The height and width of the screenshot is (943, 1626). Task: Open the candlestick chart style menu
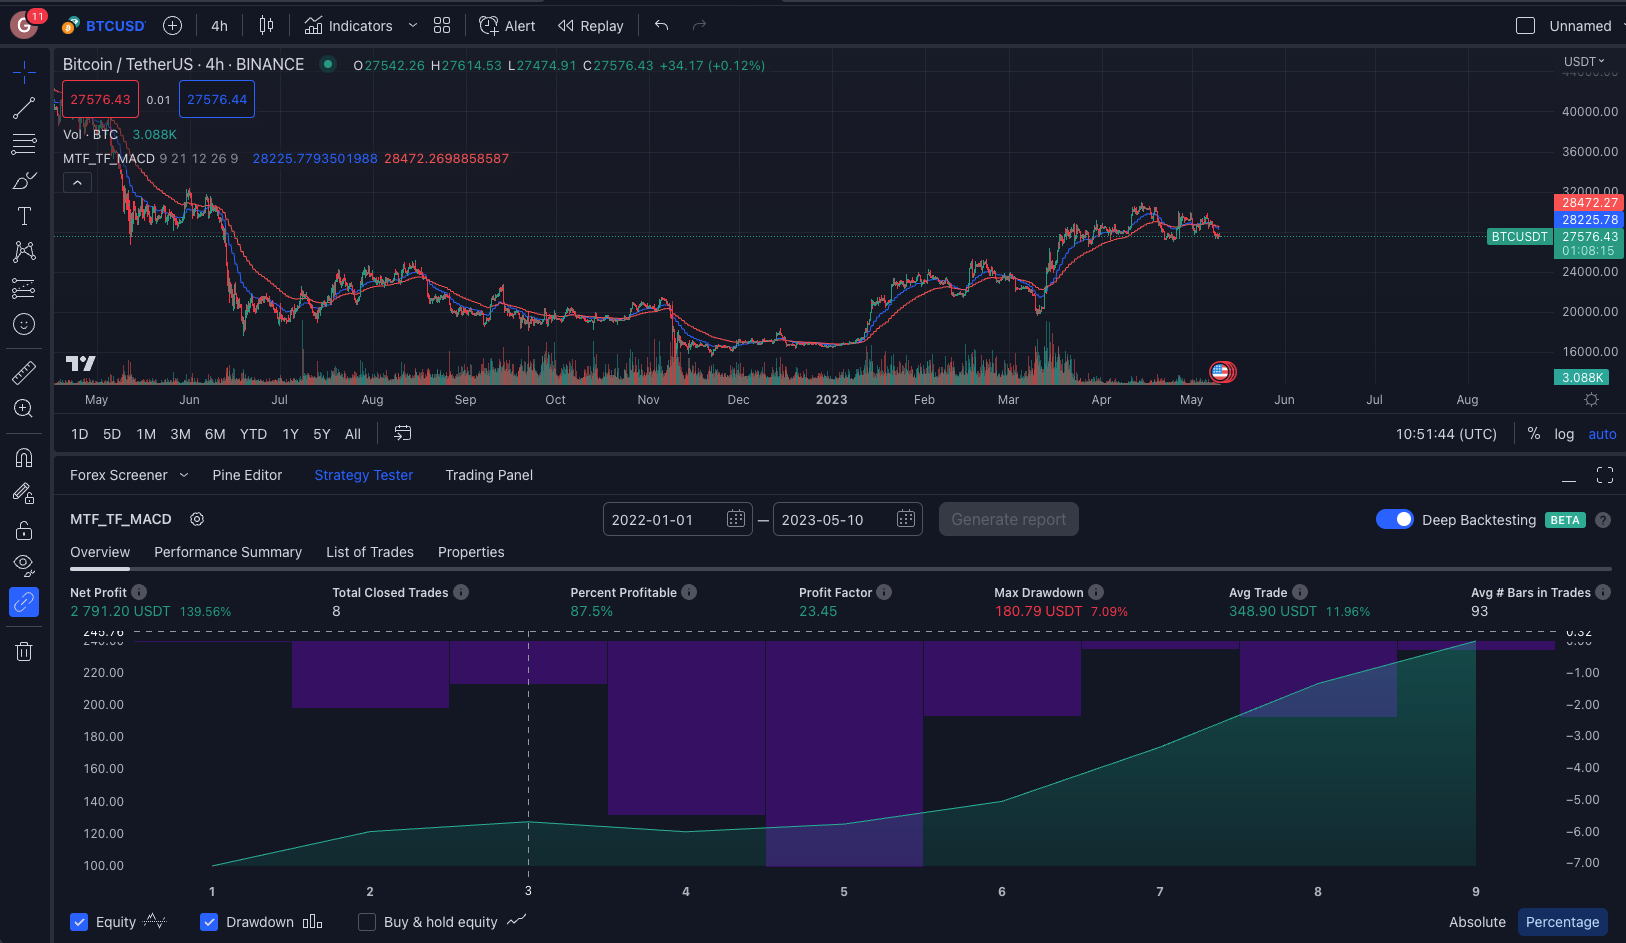tap(266, 26)
